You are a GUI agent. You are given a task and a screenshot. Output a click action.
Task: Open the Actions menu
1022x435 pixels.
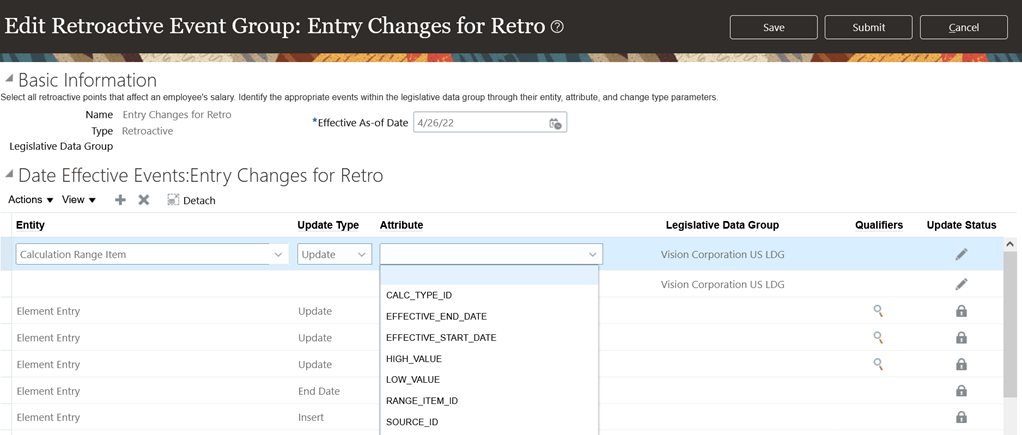click(31, 200)
